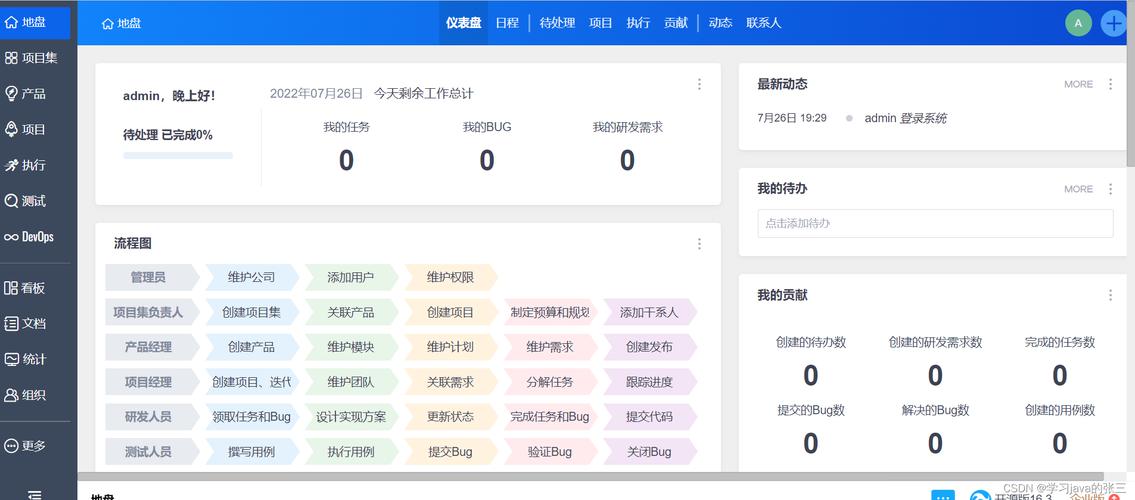Click the blue plus quick-create button
The image size is (1135, 500).
[1113, 23]
